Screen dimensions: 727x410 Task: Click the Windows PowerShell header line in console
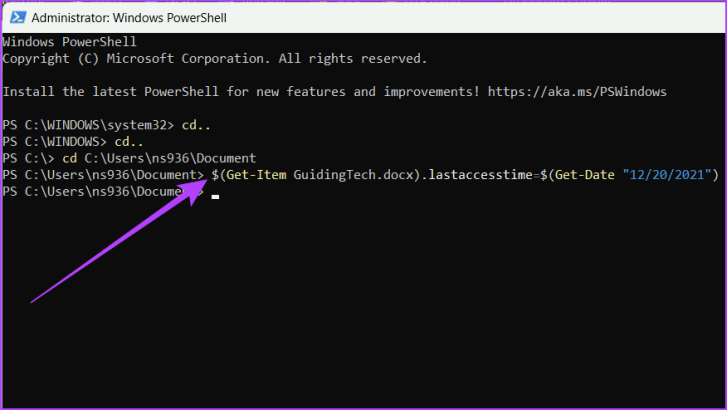pyautogui.click(x=70, y=42)
